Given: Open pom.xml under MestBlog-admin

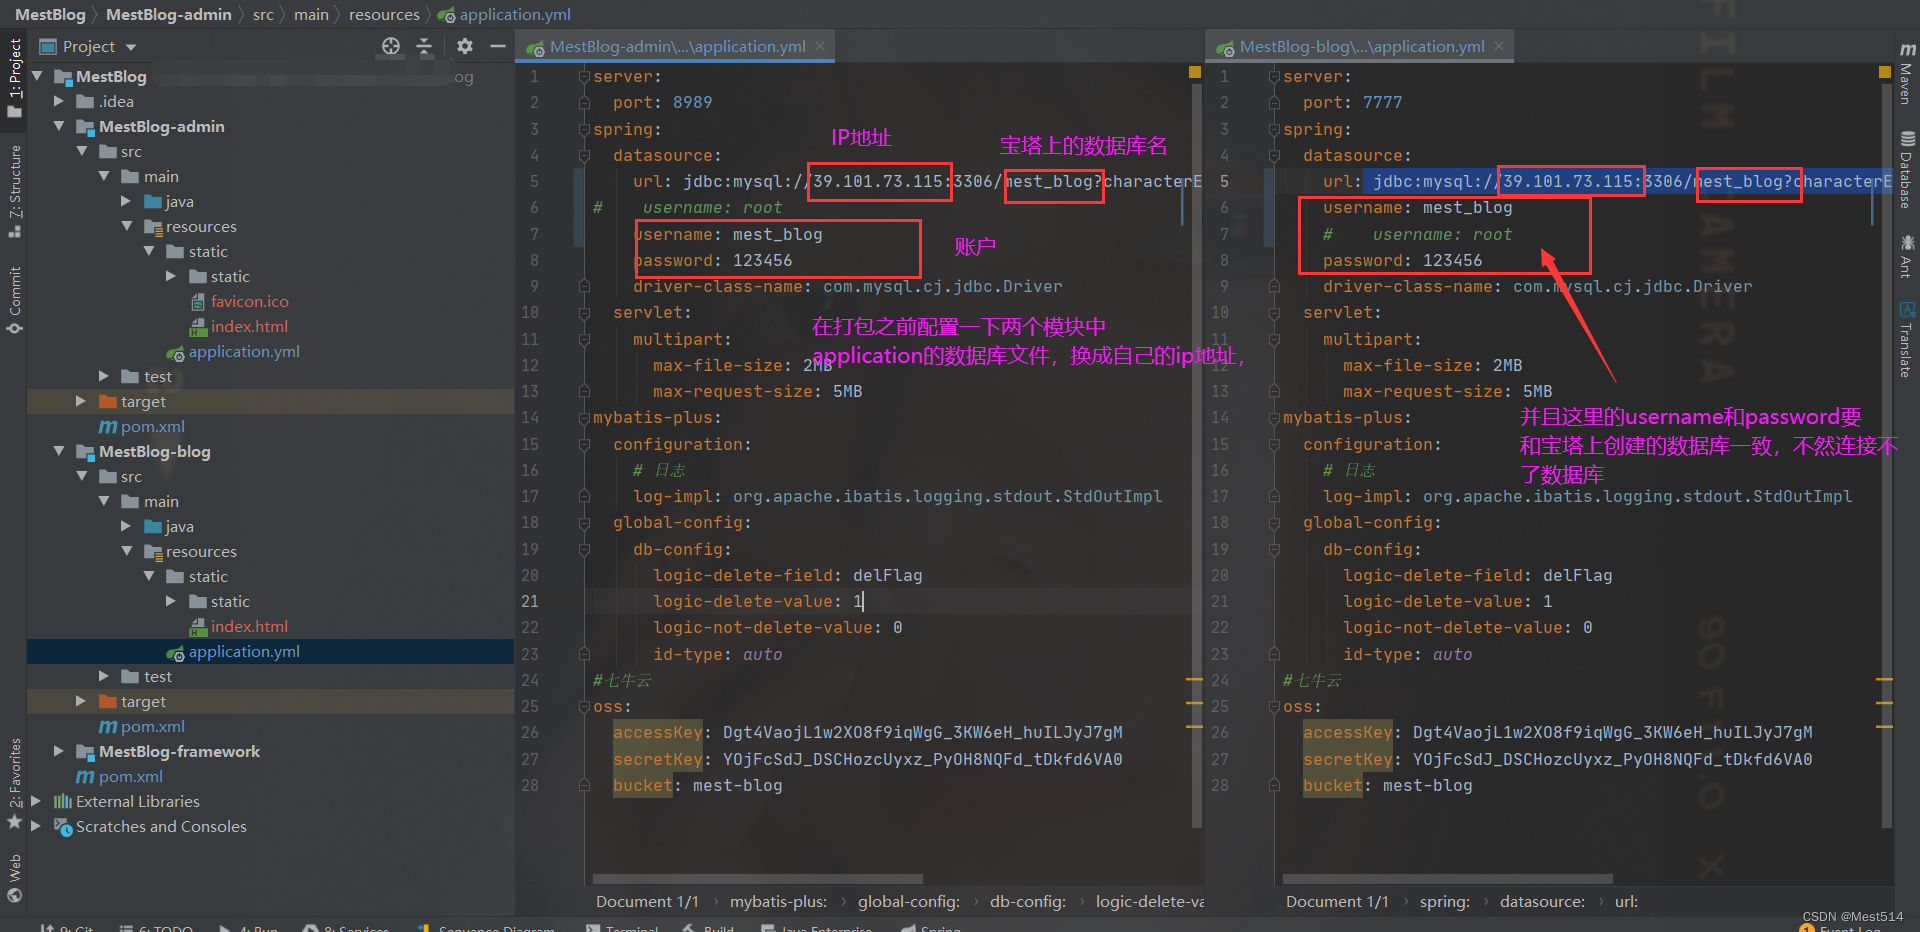Looking at the screenshot, I should coord(142,426).
